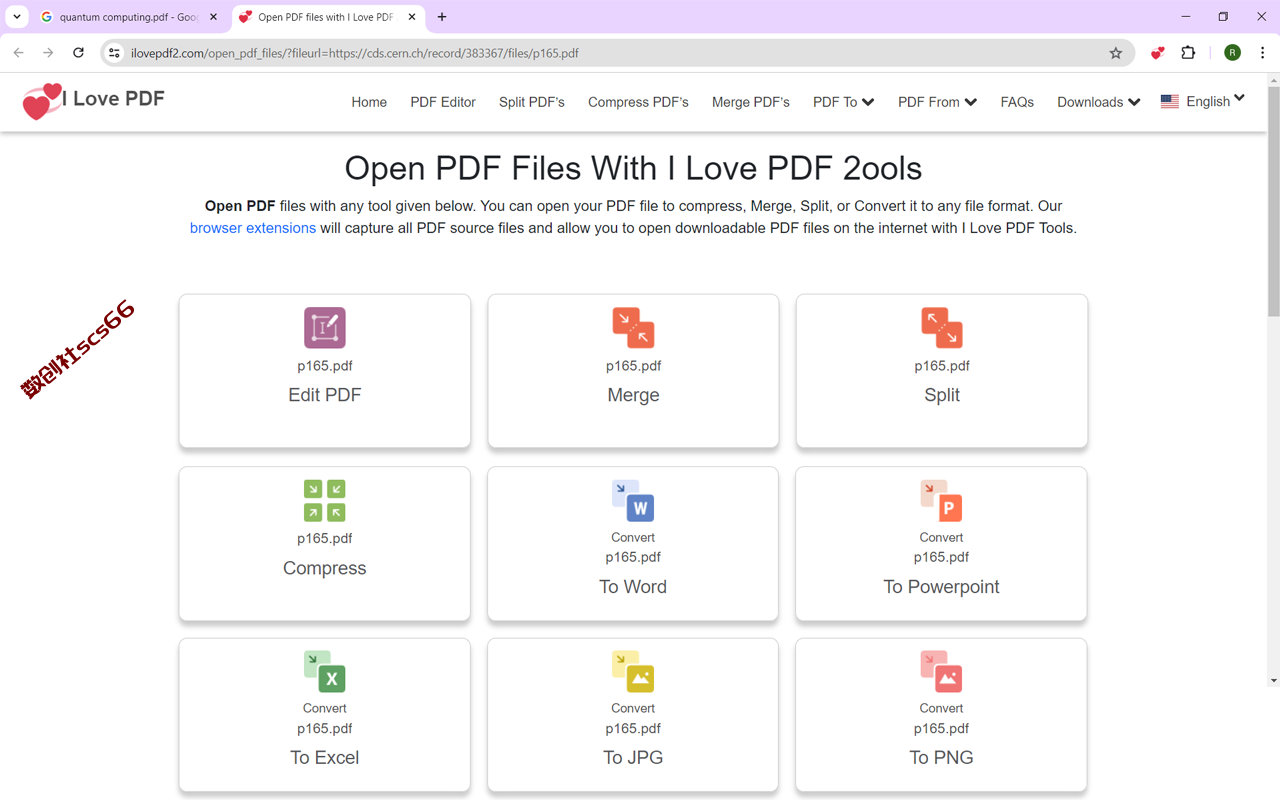This screenshot has width=1280, height=800.
Task: Go to Home in the navigation
Action: pyautogui.click(x=369, y=102)
